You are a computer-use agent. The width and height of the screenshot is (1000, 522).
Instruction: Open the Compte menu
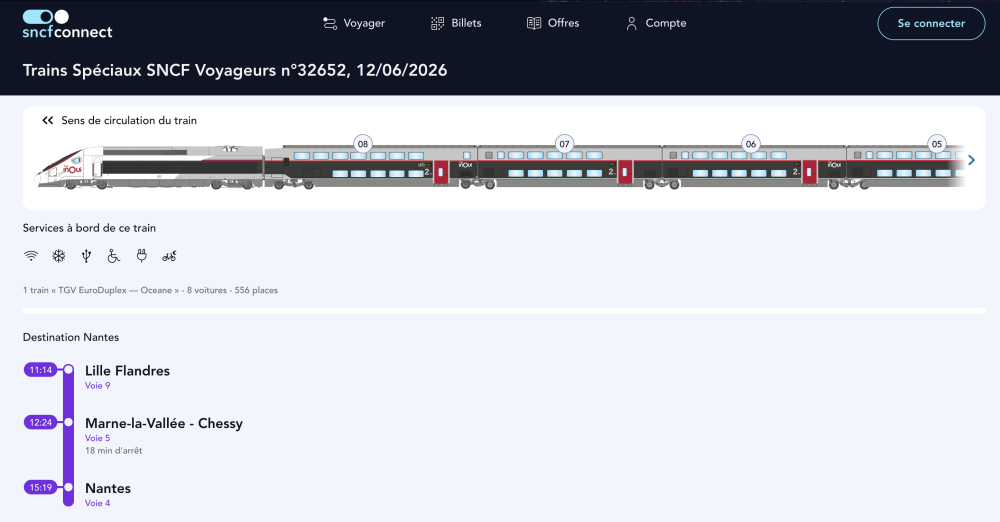point(656,24)
